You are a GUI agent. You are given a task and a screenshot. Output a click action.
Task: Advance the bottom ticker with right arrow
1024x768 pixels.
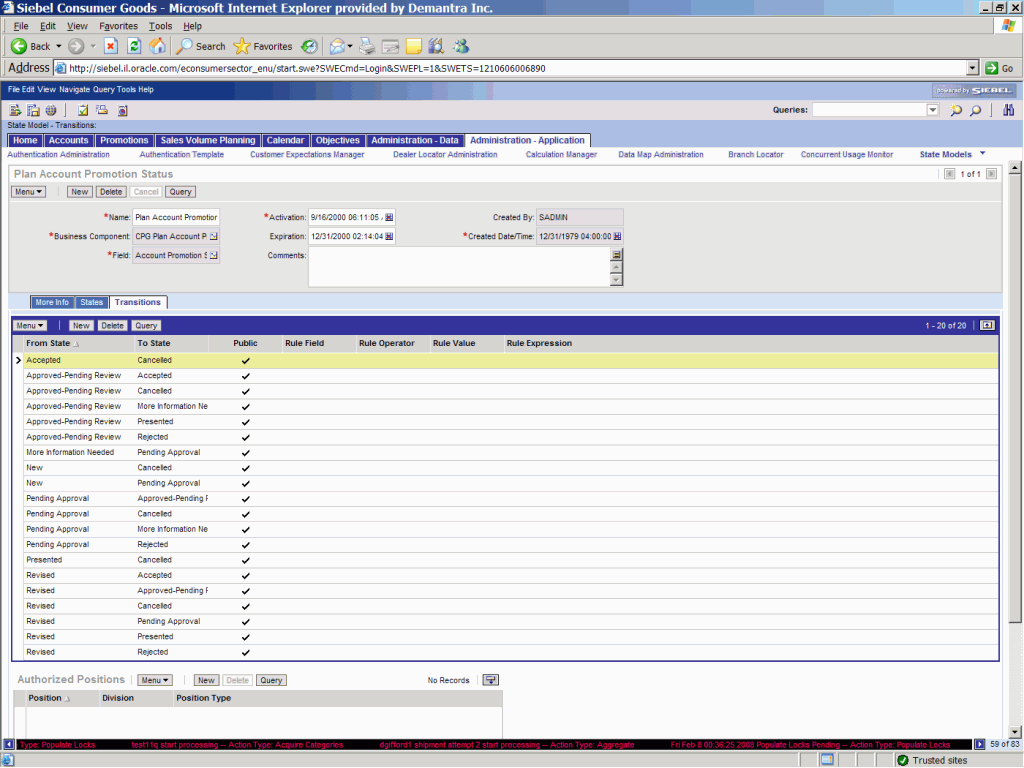point(980,744)
